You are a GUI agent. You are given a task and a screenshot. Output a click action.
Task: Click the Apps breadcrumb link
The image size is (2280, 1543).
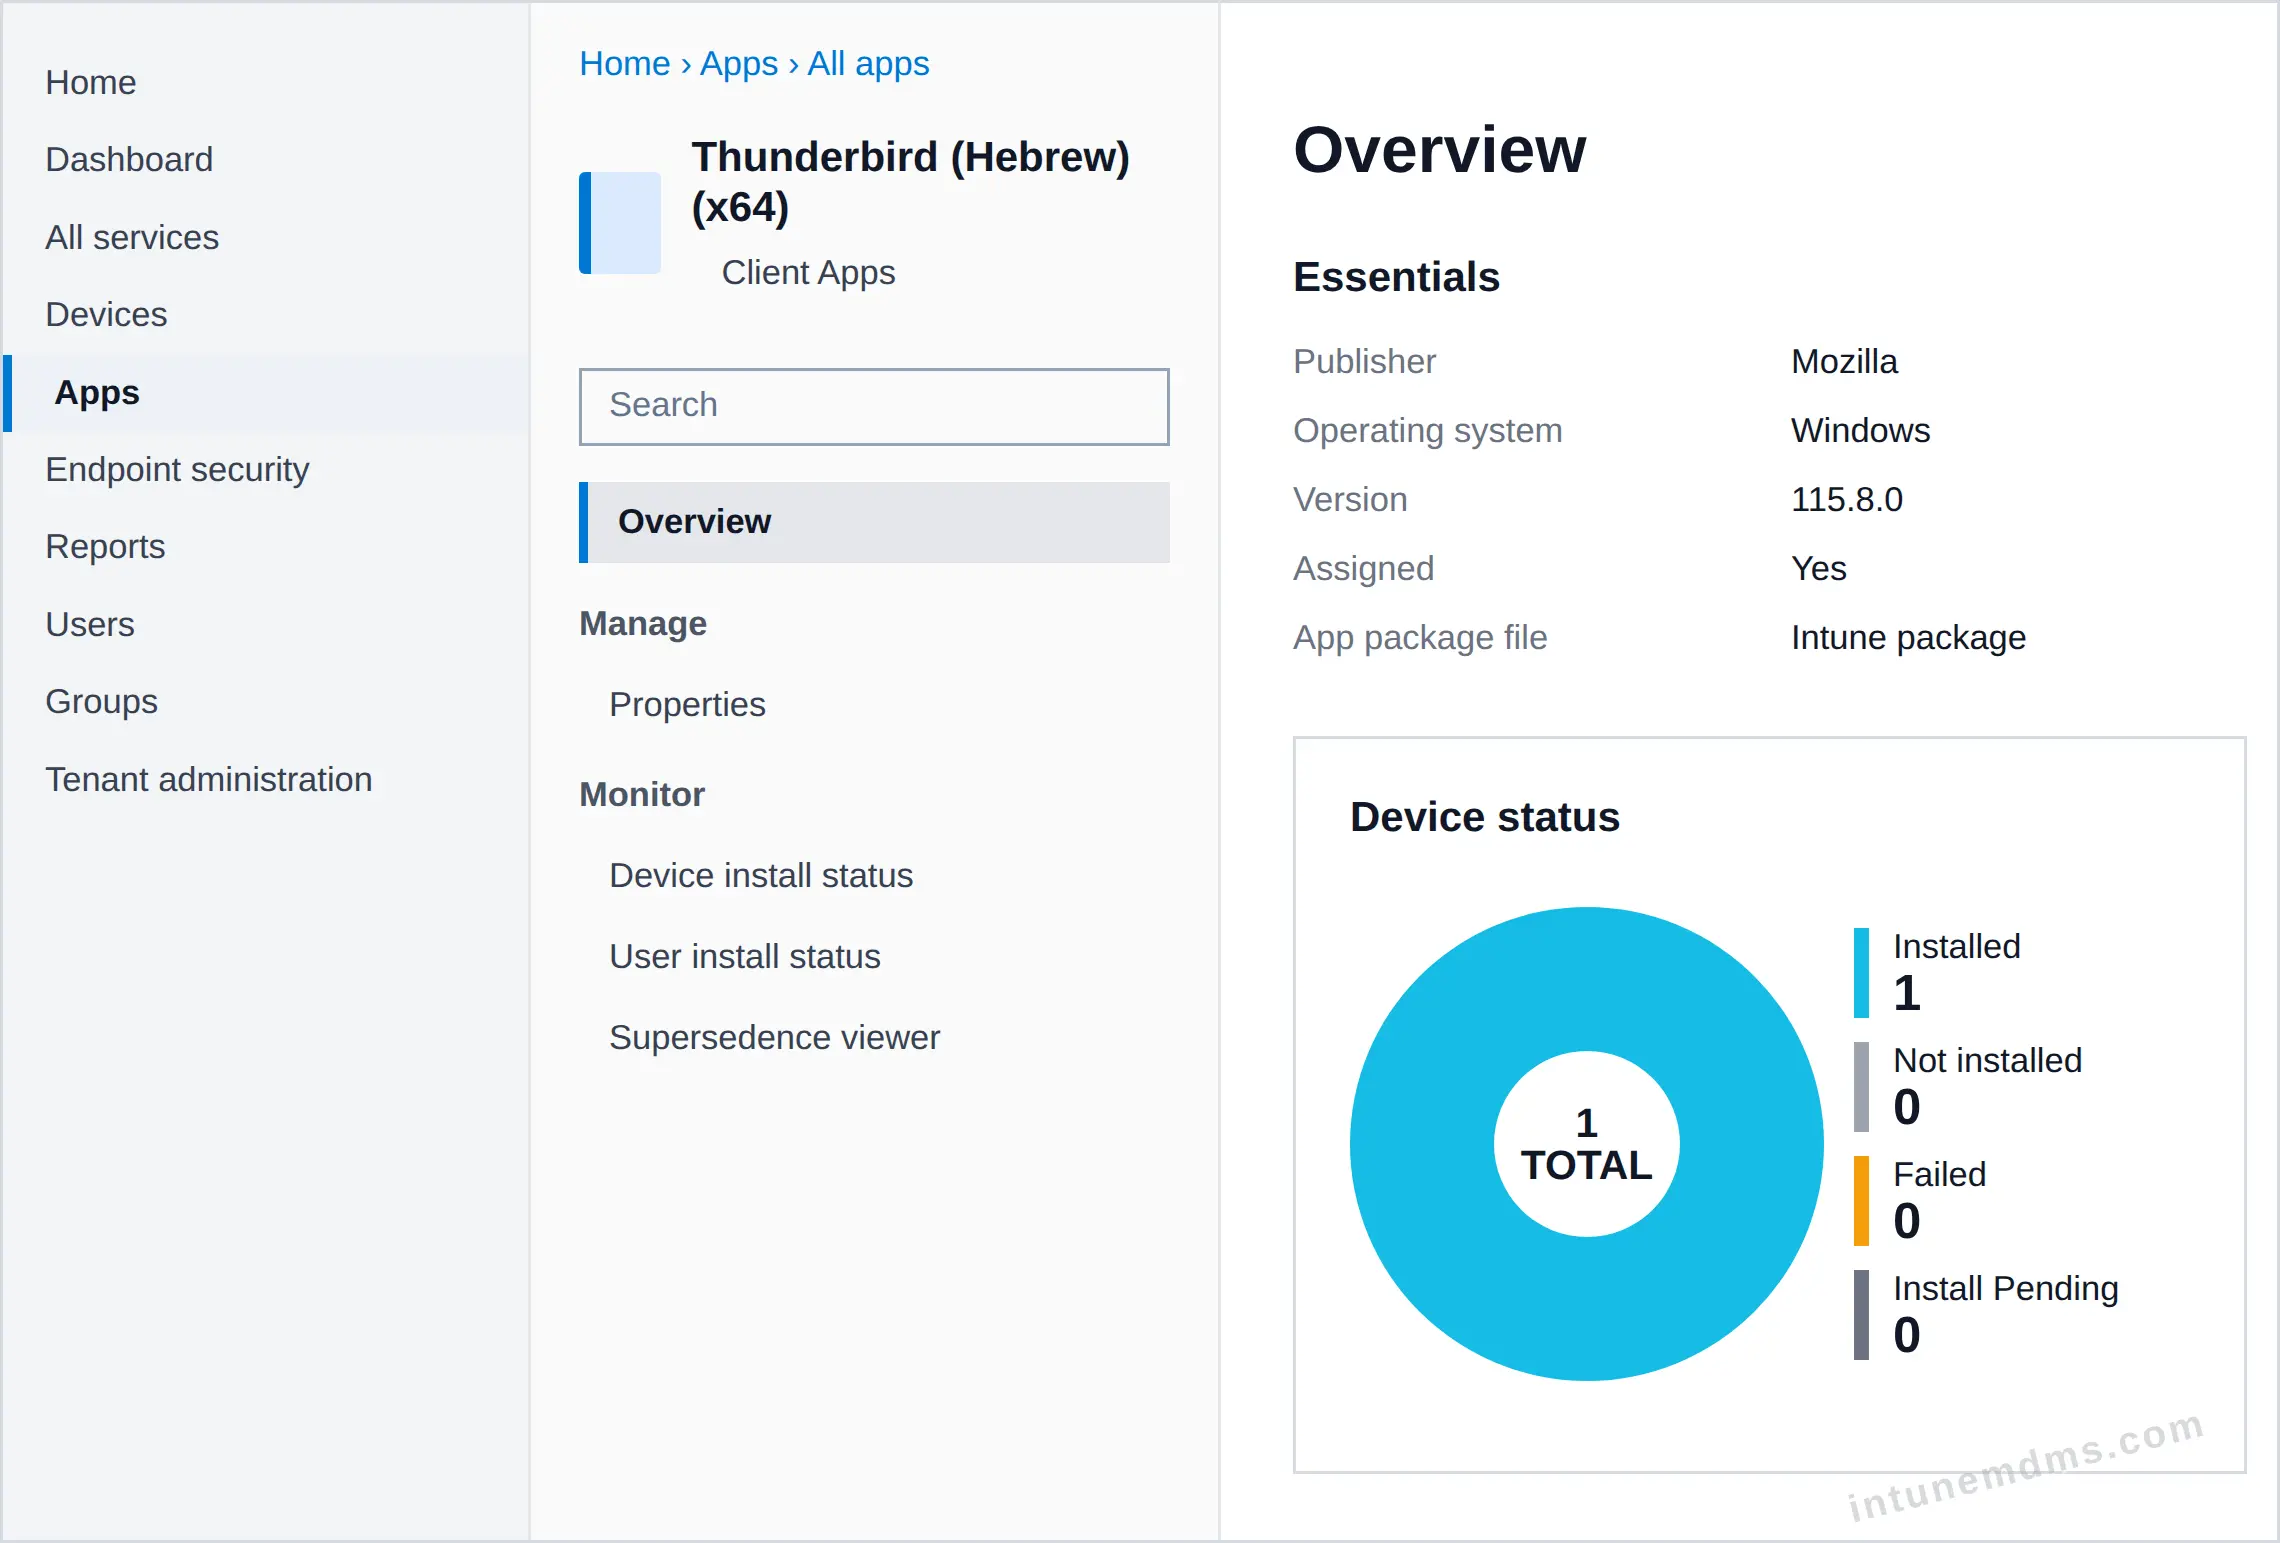(739, 63)
